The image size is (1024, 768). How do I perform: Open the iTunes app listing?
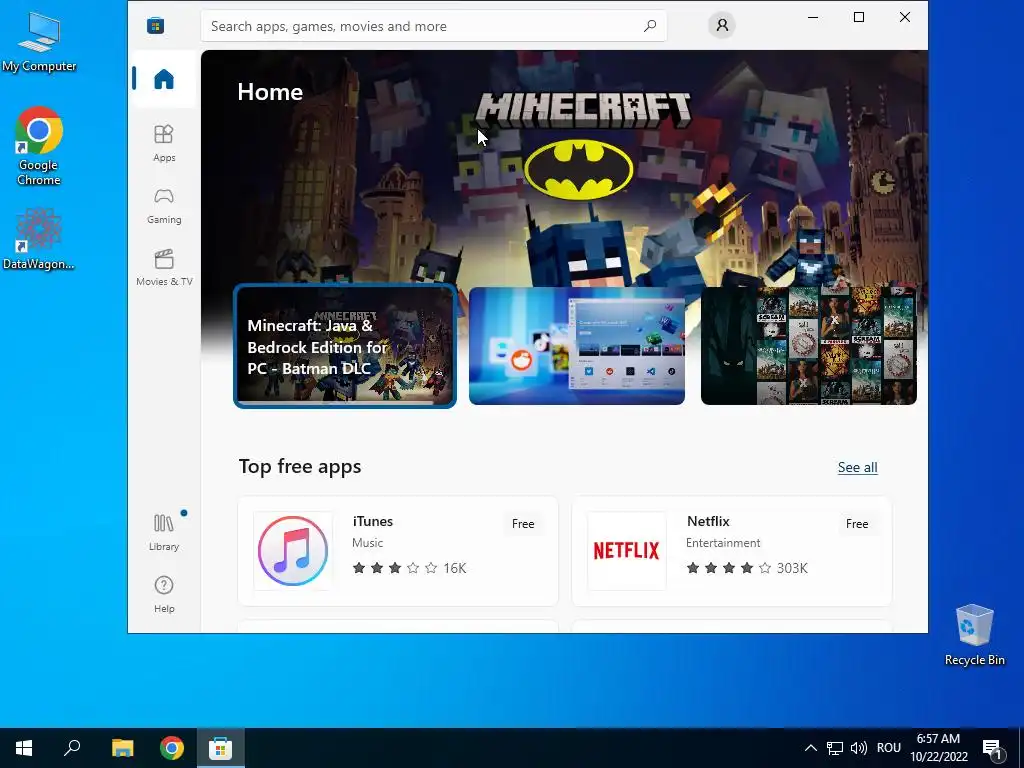[398, 551]
